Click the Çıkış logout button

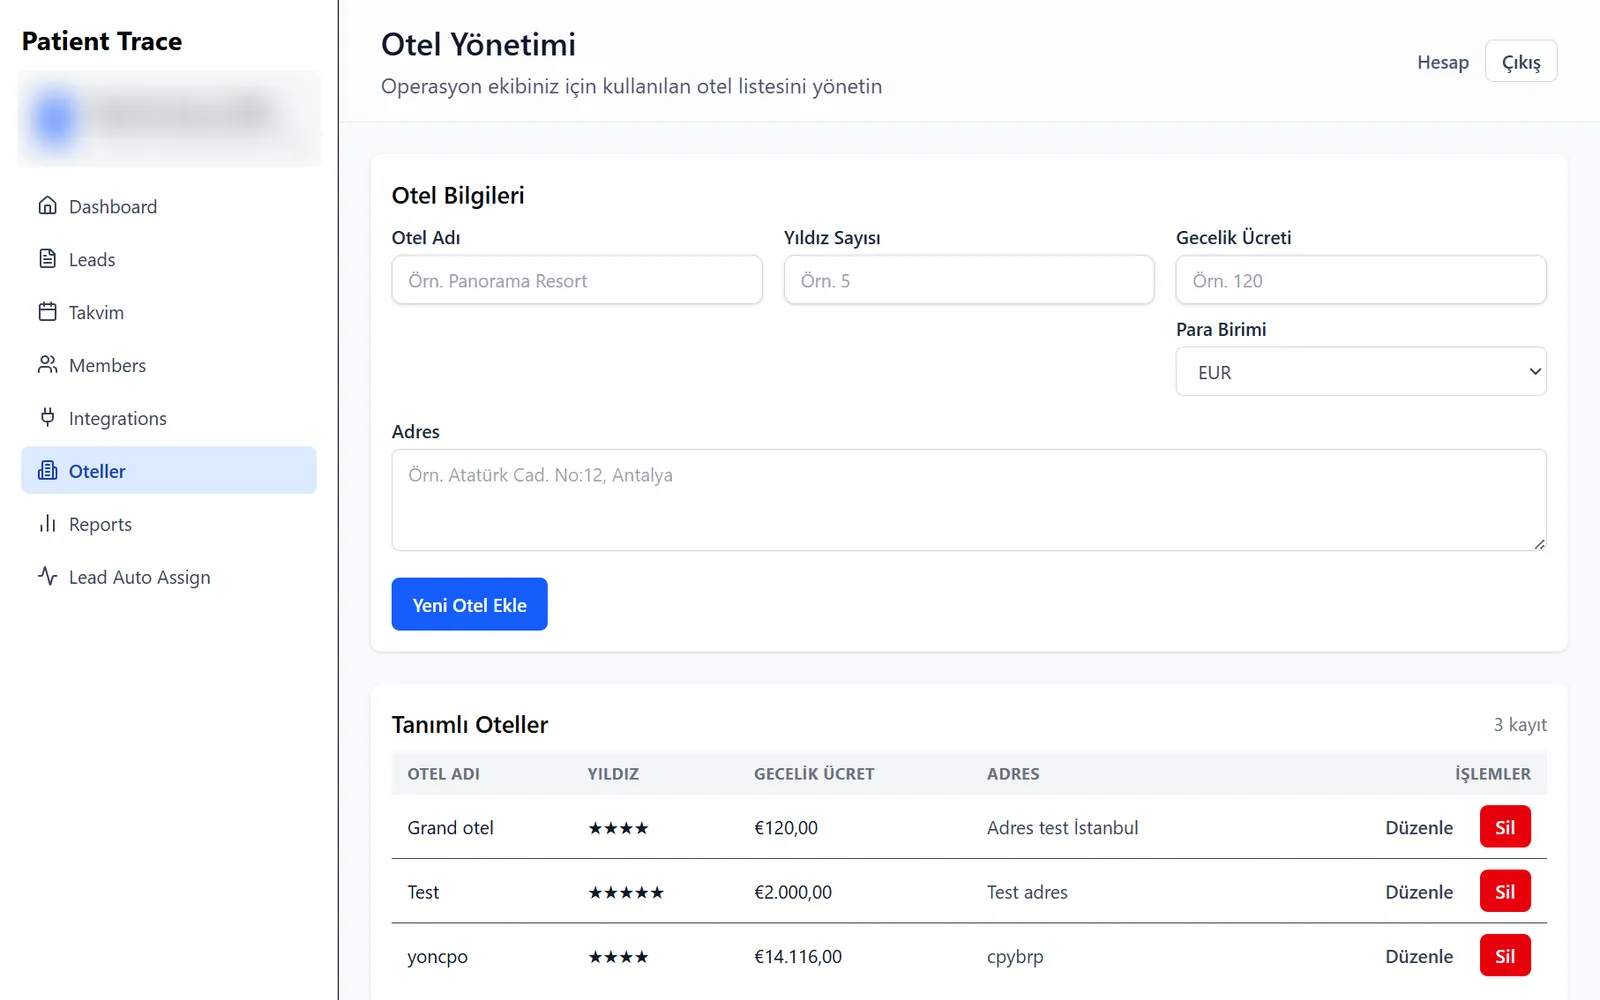point(1521,62)
